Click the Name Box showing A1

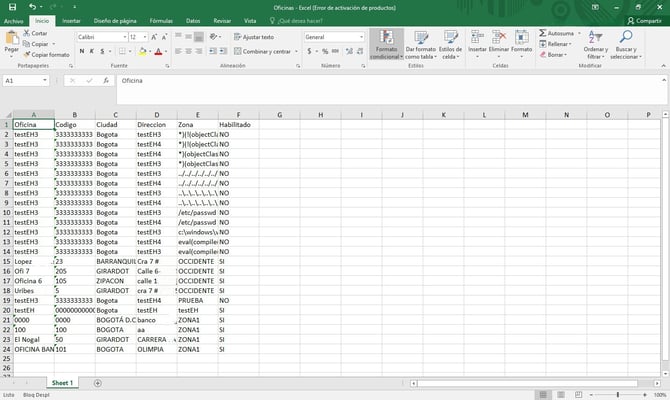click(x=25, y=80)
